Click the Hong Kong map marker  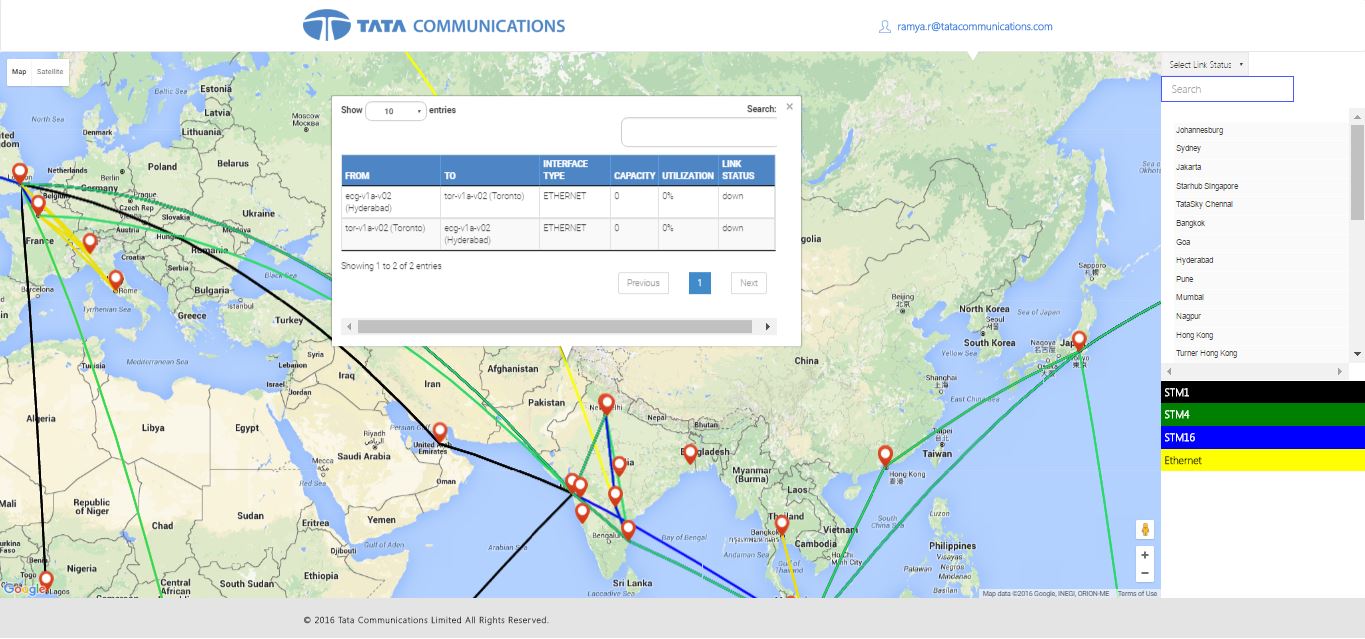pyautogui.click(x=885, y=455)
